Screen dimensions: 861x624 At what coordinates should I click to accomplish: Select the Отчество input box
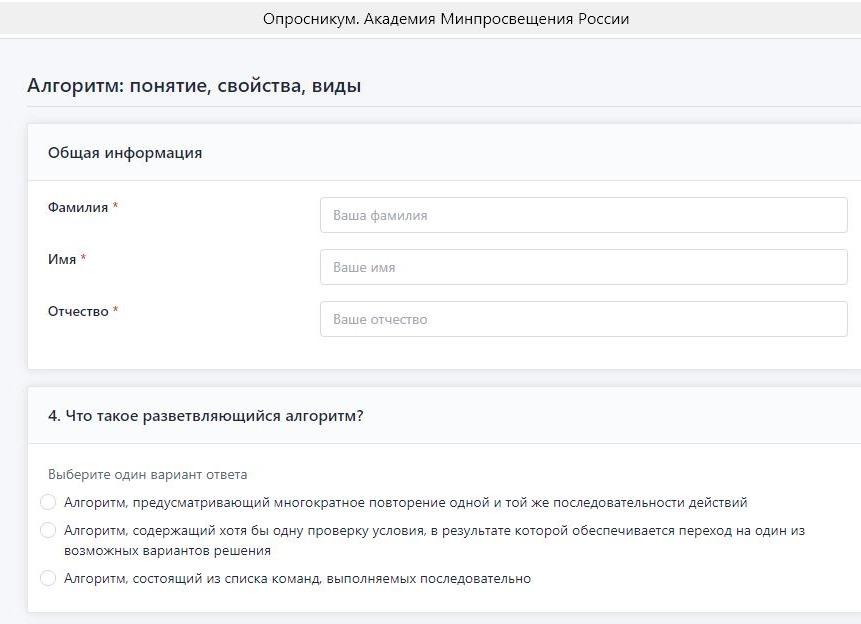click(x=583, y=319)
